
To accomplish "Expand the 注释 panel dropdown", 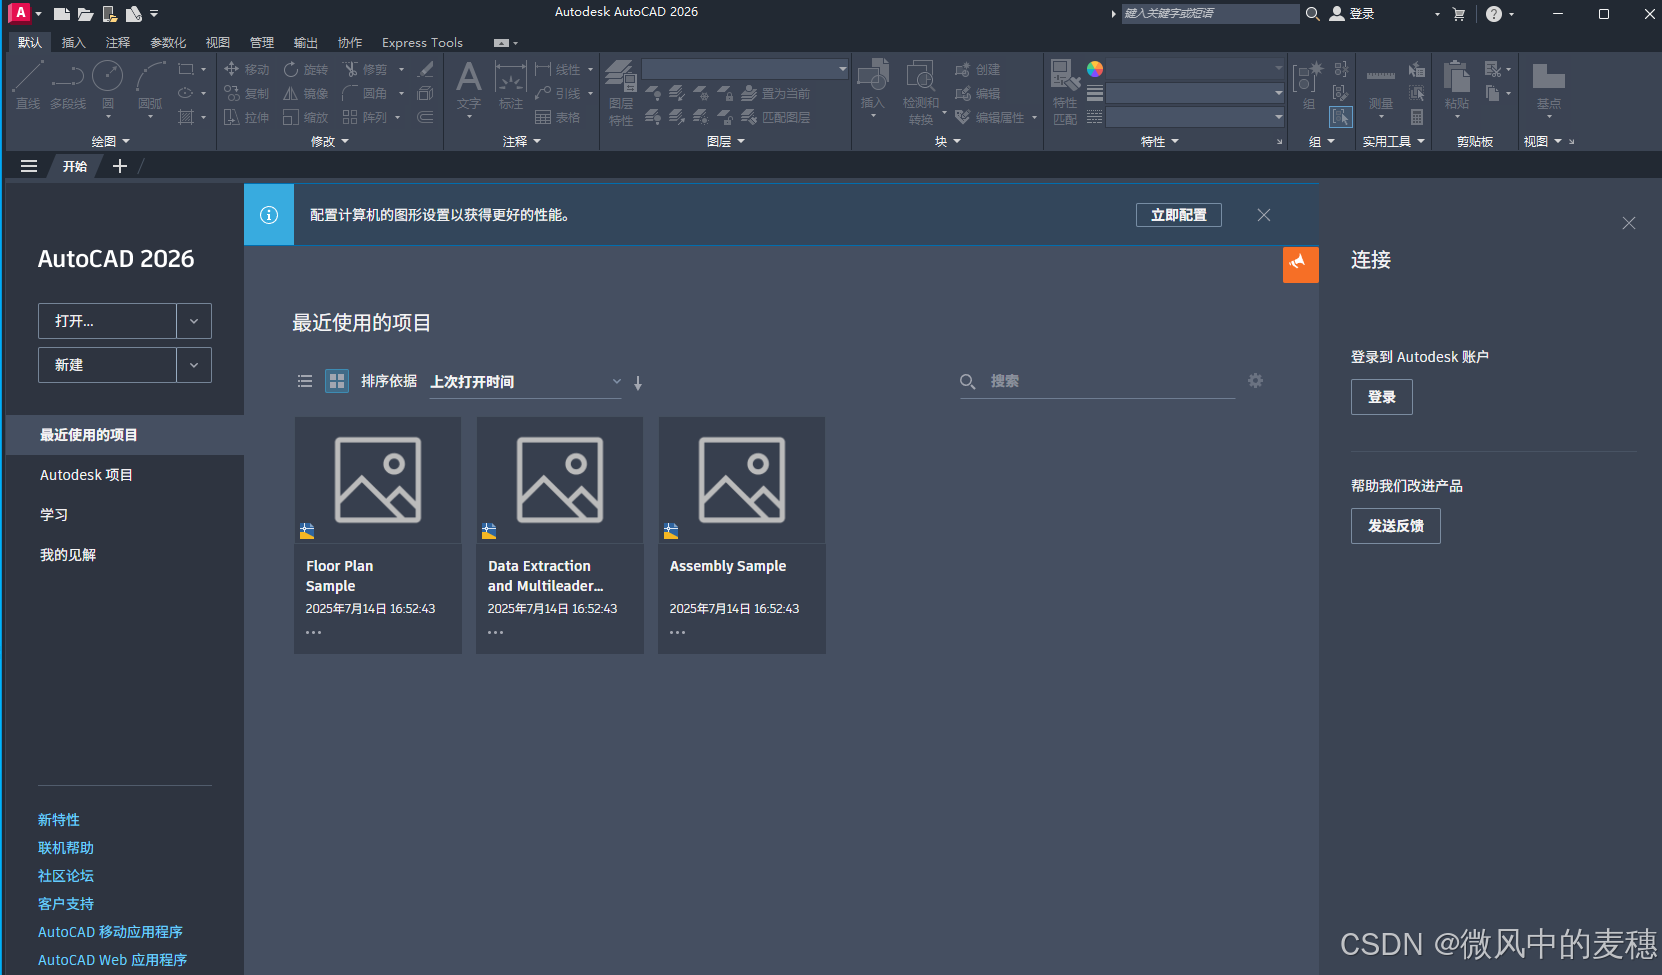I will click(x=522, y=142).
